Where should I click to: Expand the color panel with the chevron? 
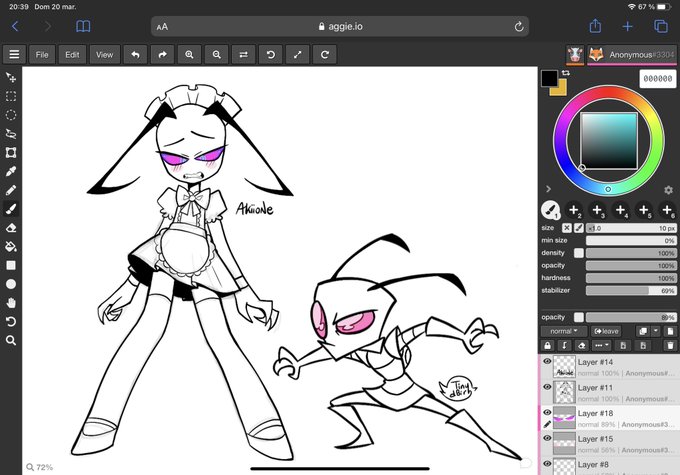tap(548, 189)
